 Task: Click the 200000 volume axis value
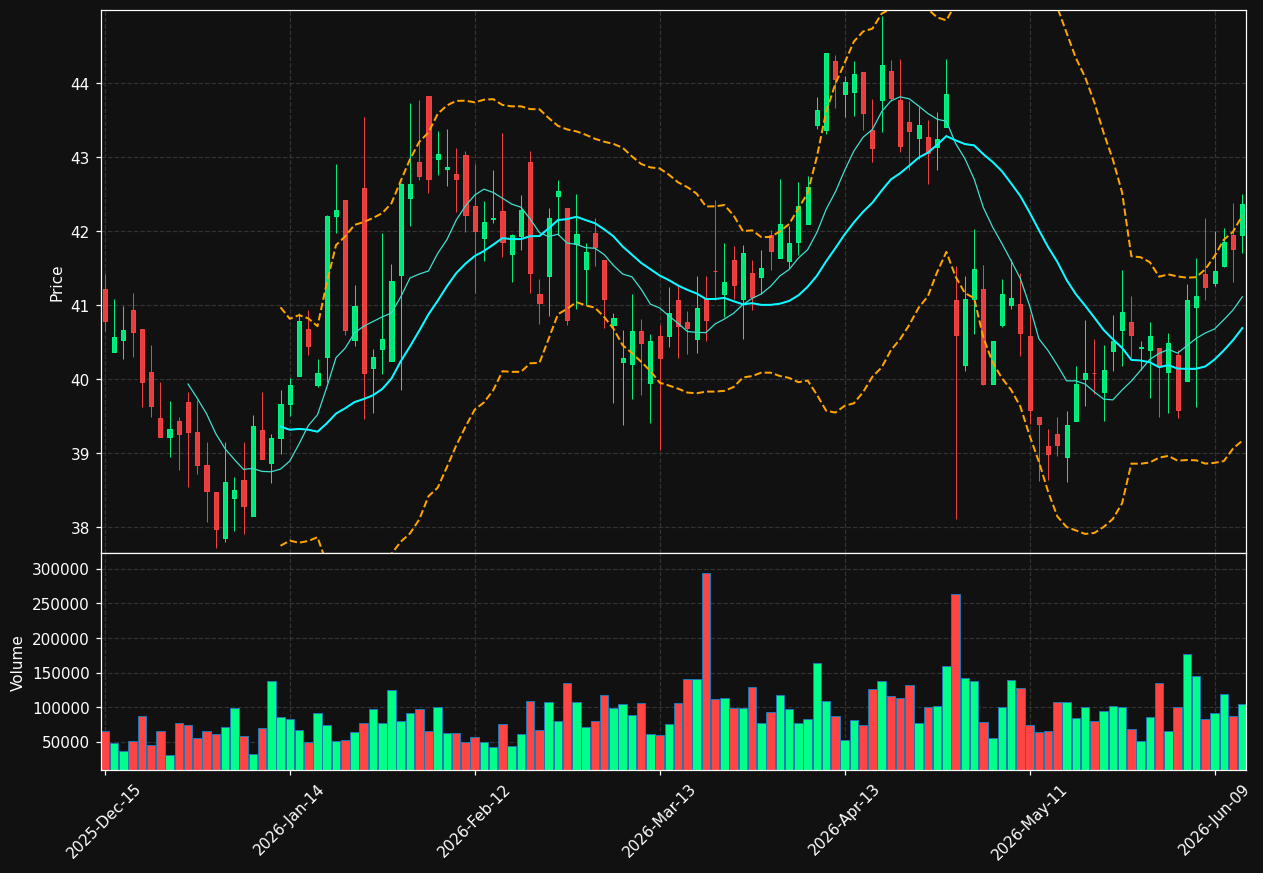(x=60, y=639)
